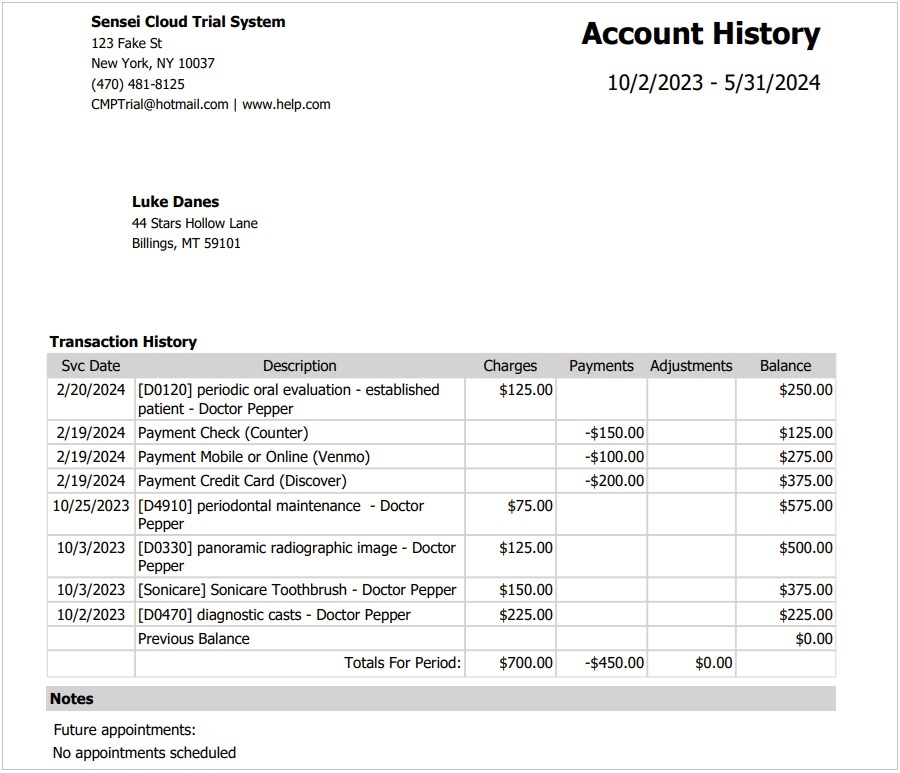Click the D0470 diagnostic casts description
The height and width of the screenshot is (773, 900).
[274, 615]
